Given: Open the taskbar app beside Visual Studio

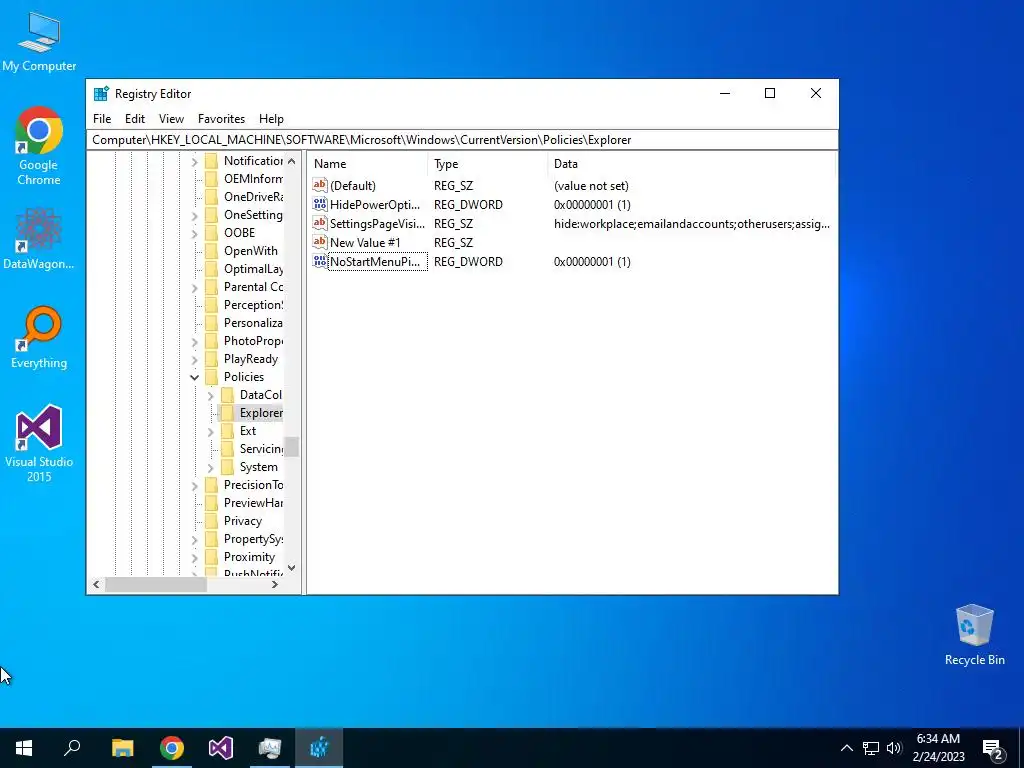Looking at the screenshot, I should [x=270, y=748].
